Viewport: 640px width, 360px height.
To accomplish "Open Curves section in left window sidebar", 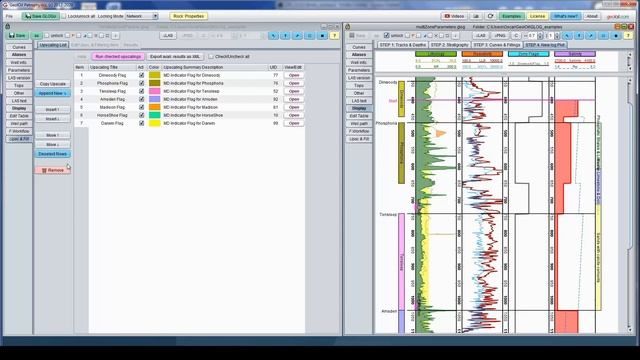I will coord(19,47).
